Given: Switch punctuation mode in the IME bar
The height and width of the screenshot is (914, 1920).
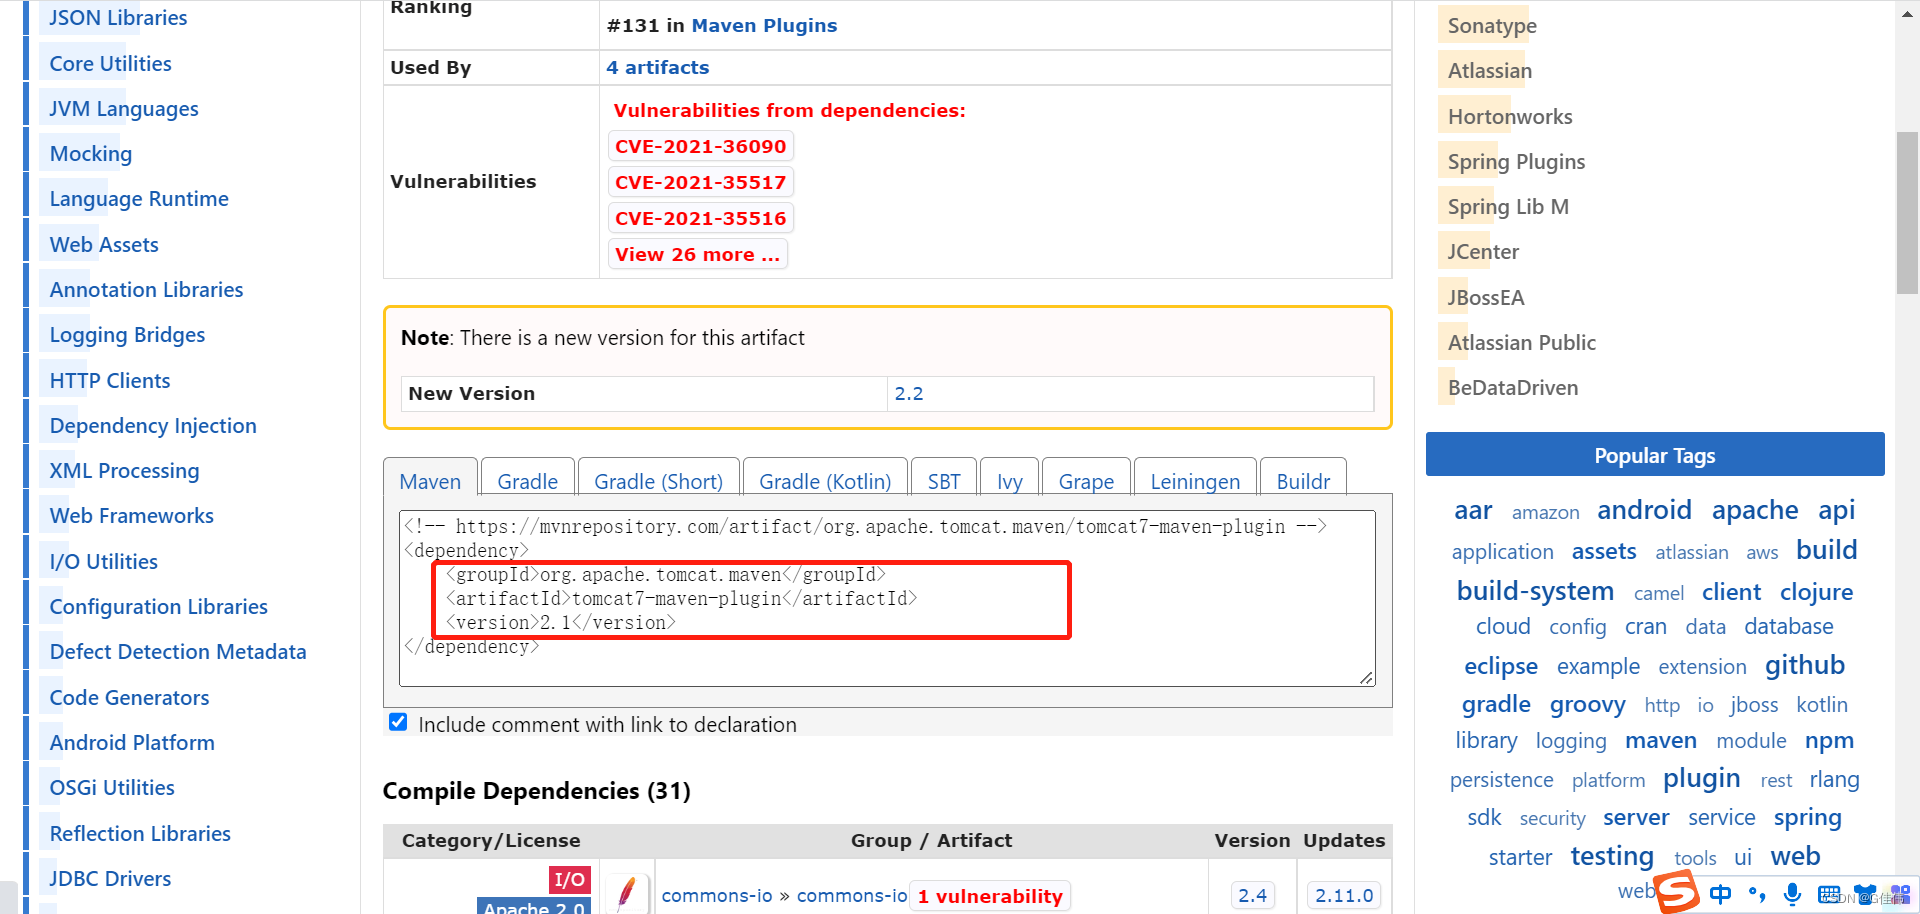Looking at the screenshot, I should 1757,894.
